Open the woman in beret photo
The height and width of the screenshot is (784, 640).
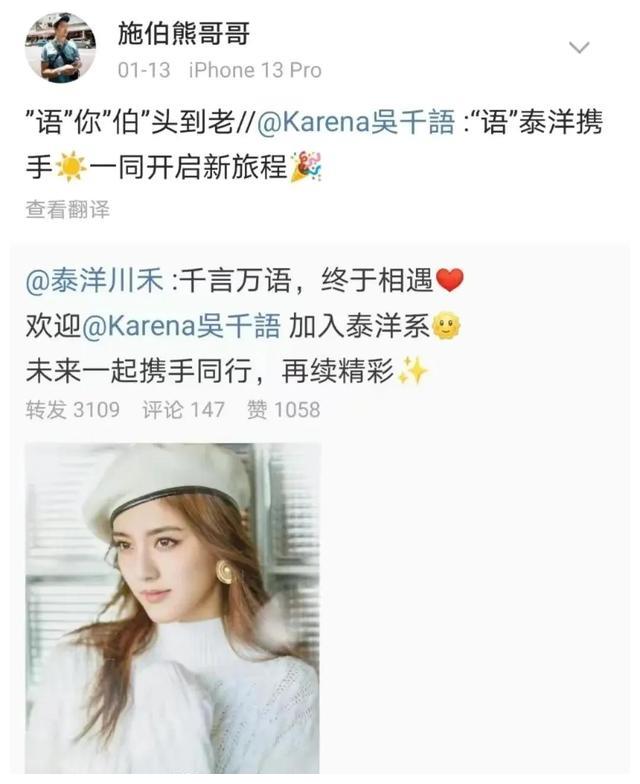click(172, 608)
